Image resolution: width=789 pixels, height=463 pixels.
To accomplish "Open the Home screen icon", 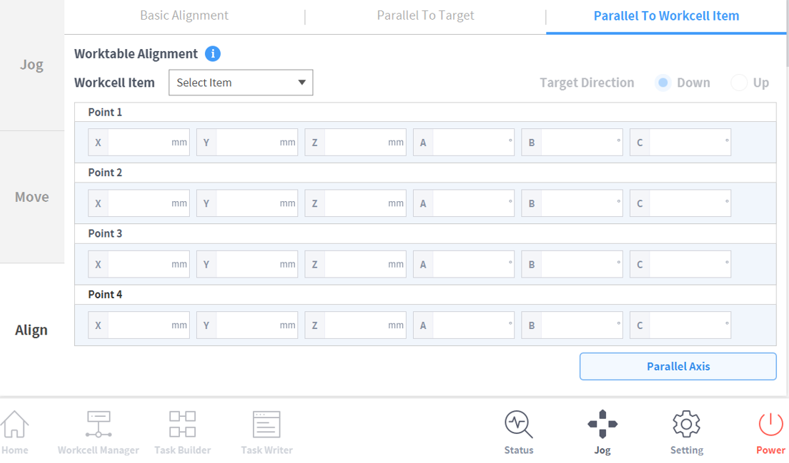I will pos(15,424).
